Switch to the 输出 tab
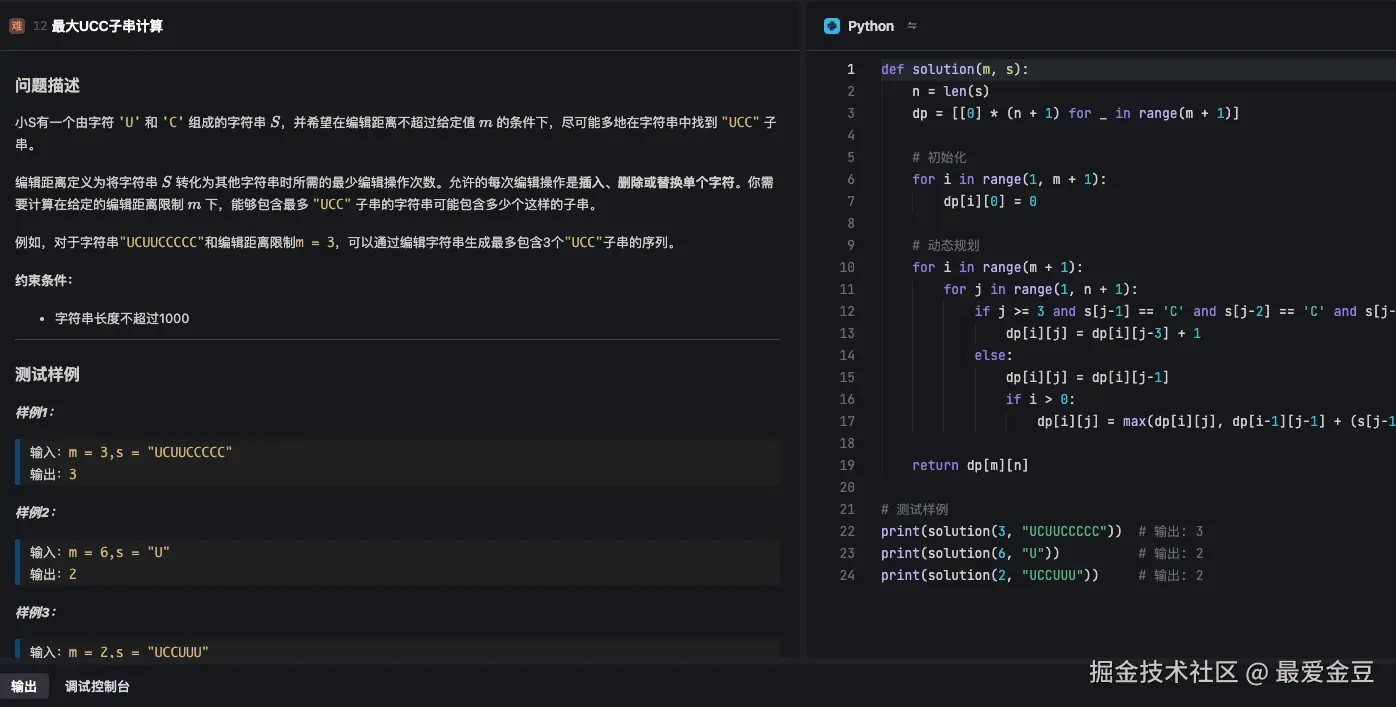Screen dimensions: 1396x707 tap(24, 686)
